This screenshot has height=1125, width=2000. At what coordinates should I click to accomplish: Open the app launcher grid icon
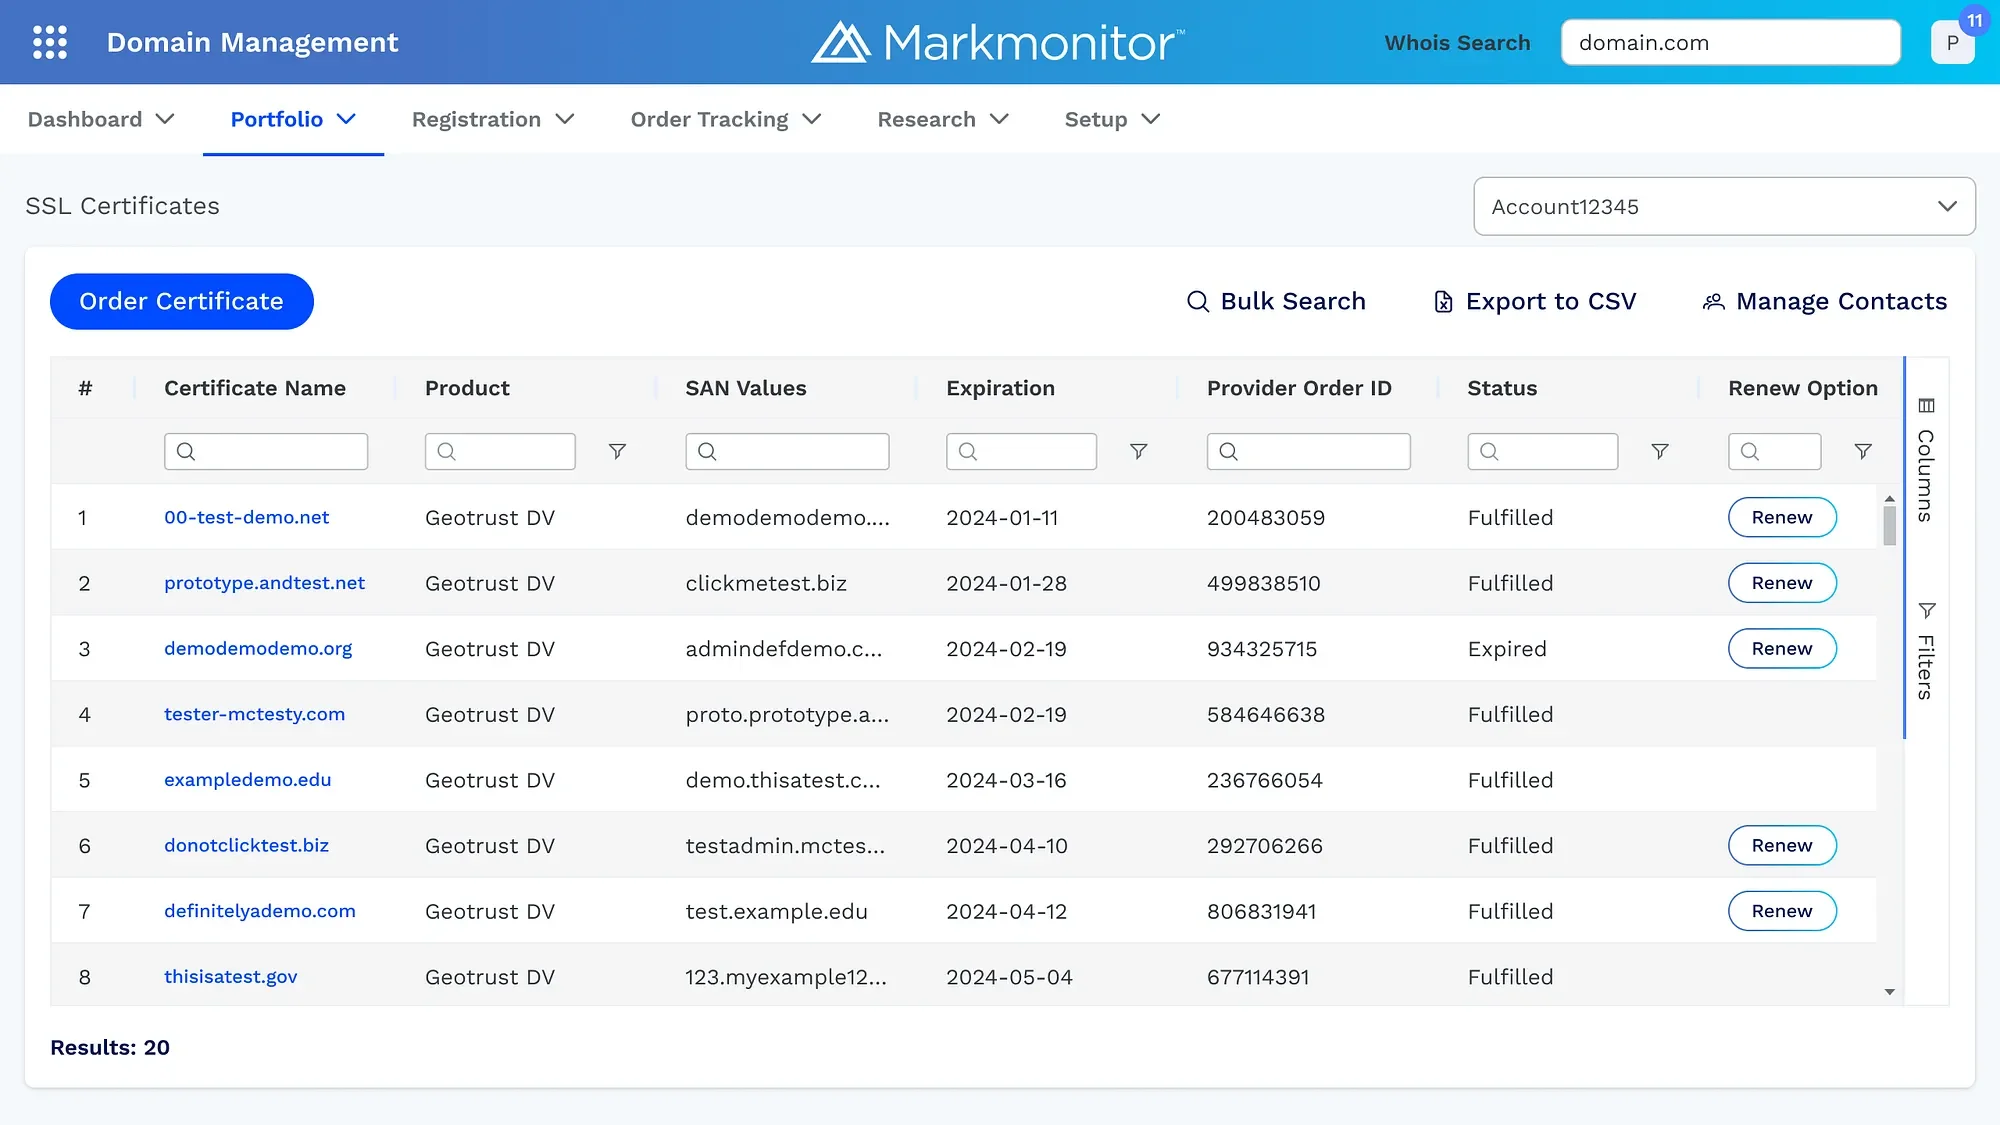coord(50,42)
